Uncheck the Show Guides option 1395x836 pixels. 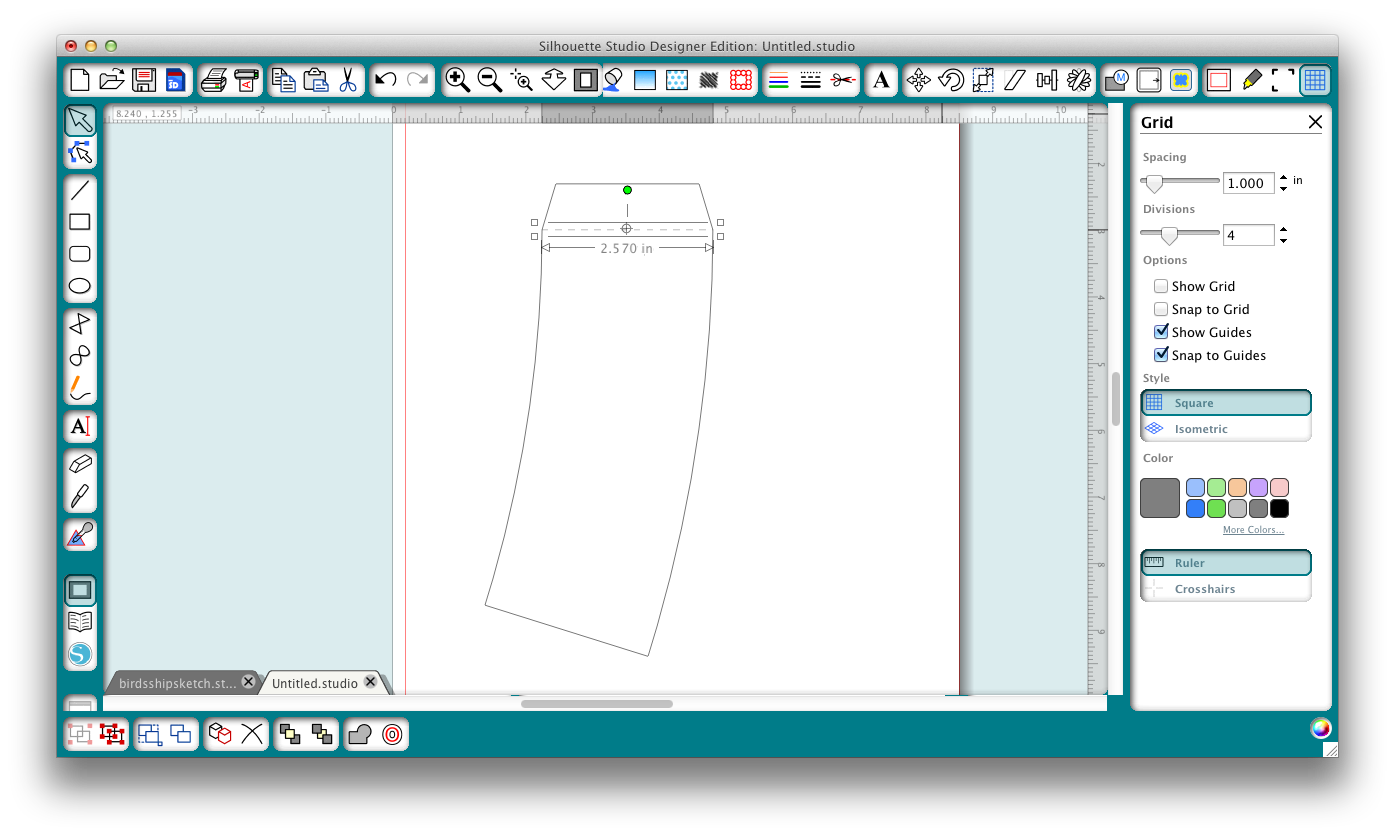coord(1161,332)
